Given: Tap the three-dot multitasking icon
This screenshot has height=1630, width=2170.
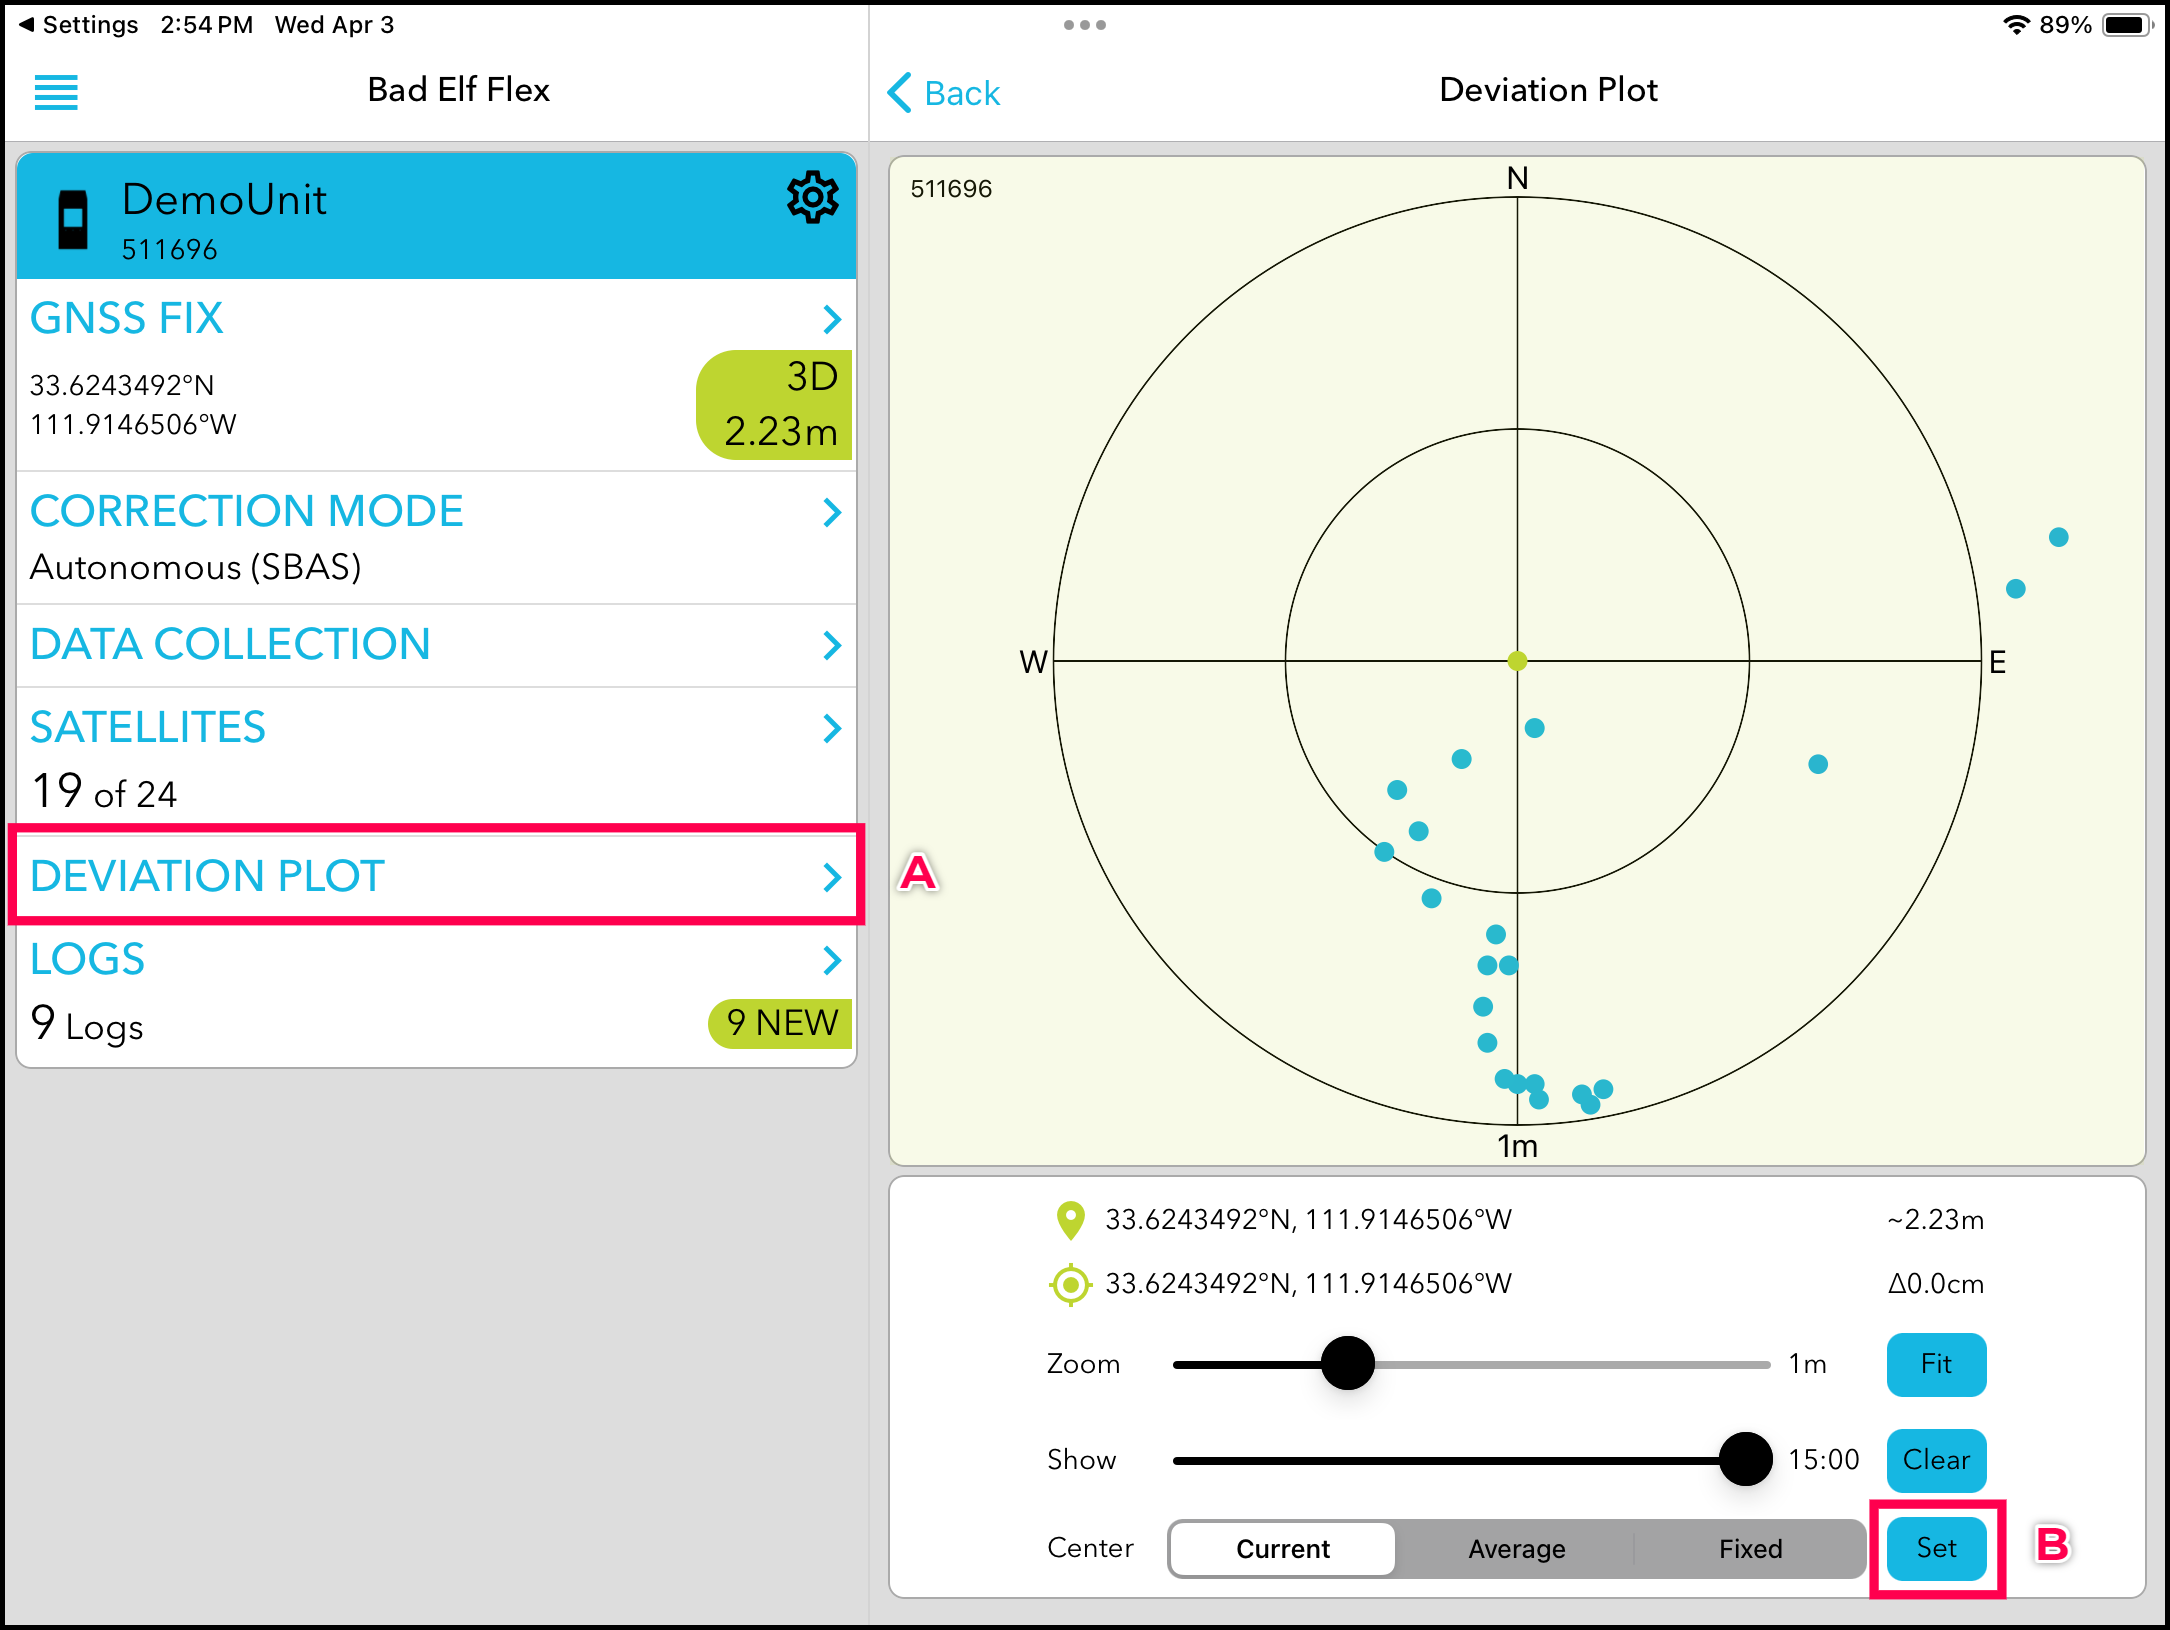Looking at the screenshot, I should coord(1084,25).
